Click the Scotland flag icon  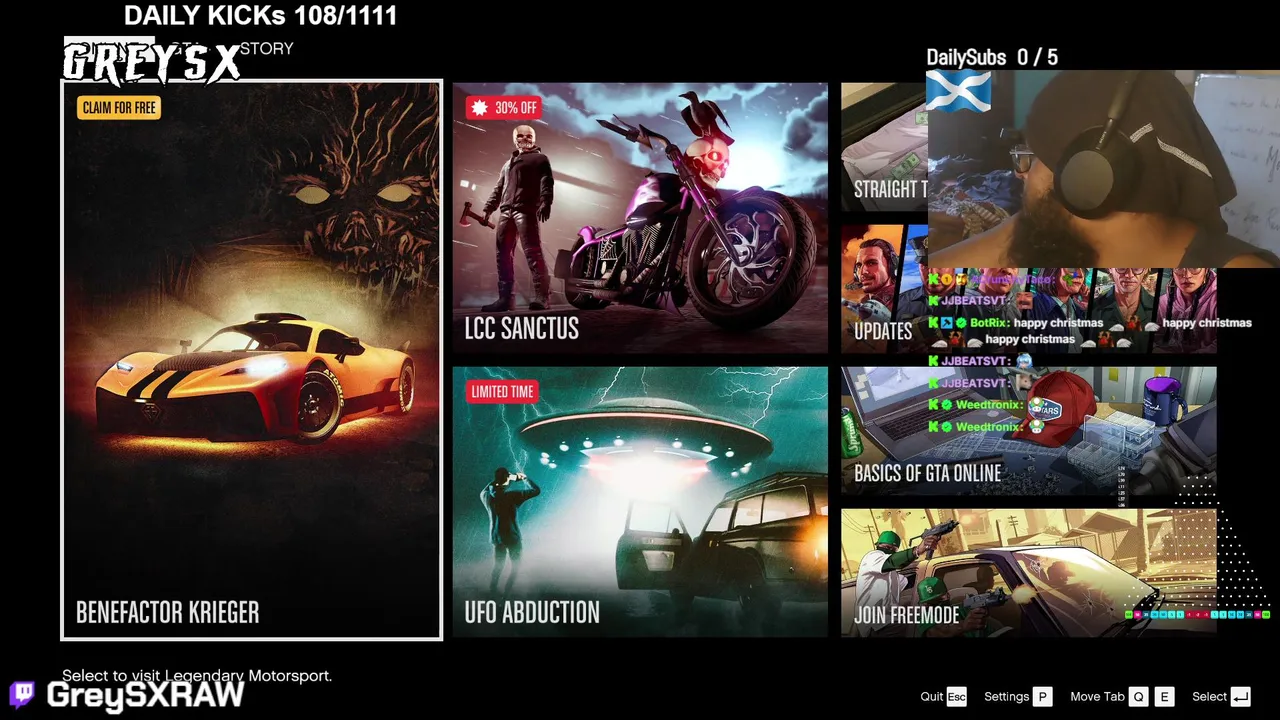click(x=958, y=91)
